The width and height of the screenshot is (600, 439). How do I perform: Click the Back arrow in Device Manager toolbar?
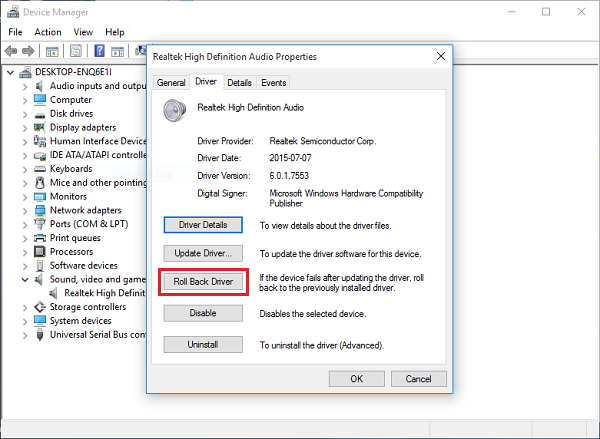click(x=11, y=51)
